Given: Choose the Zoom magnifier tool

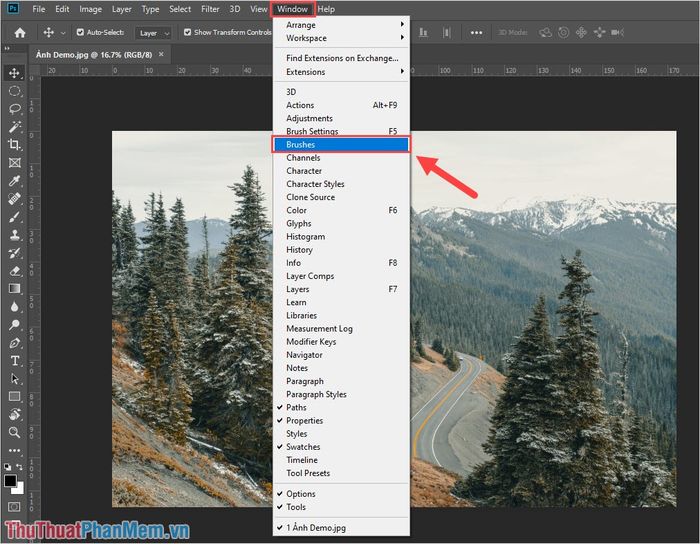Looking at the screenshot, I should click(15, 432).
